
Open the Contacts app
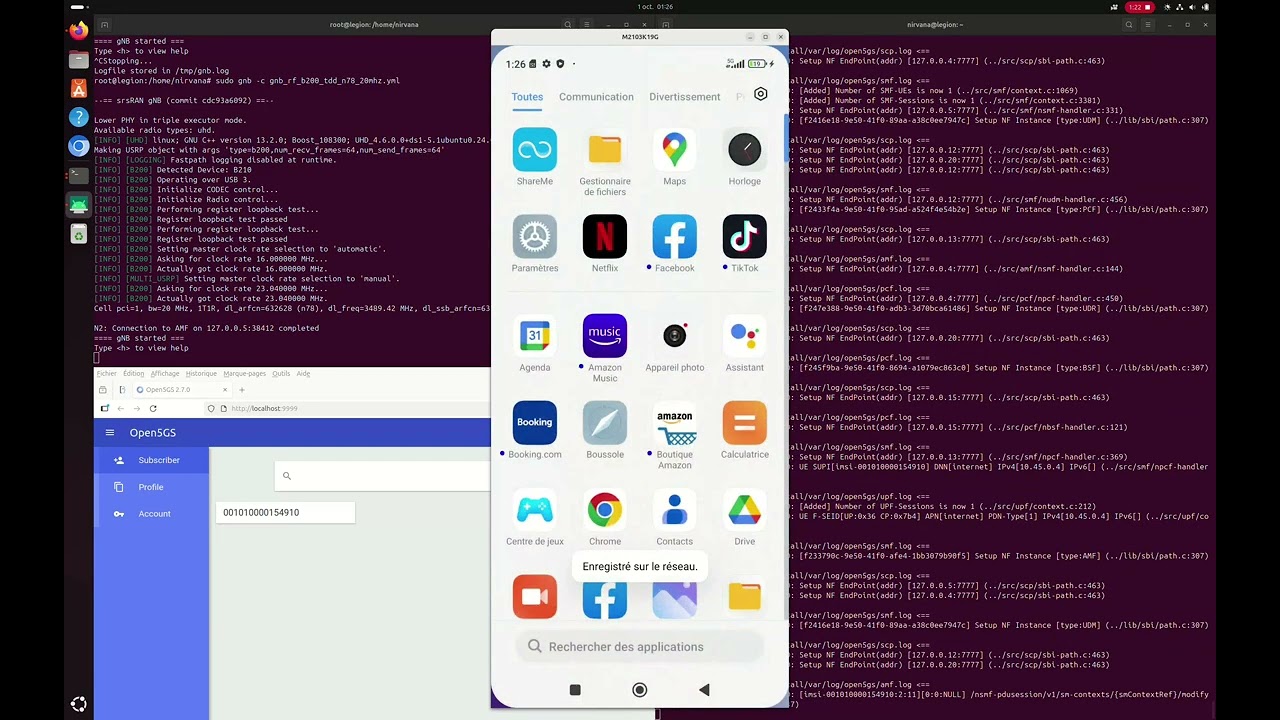pos(675,510)
